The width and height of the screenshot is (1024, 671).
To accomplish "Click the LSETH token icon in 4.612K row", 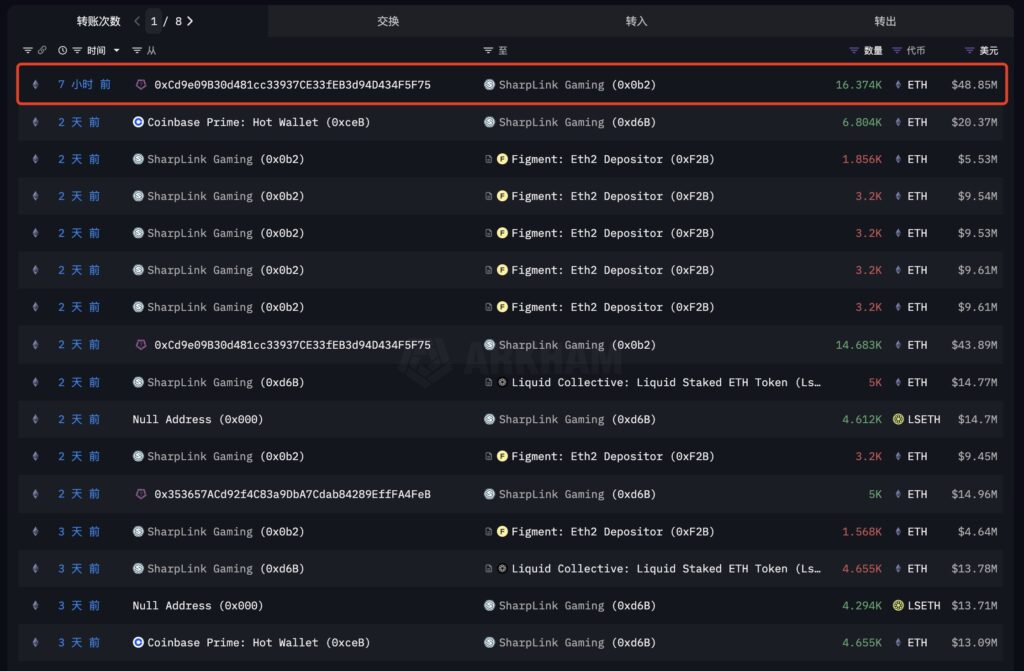I will point(898,420).
